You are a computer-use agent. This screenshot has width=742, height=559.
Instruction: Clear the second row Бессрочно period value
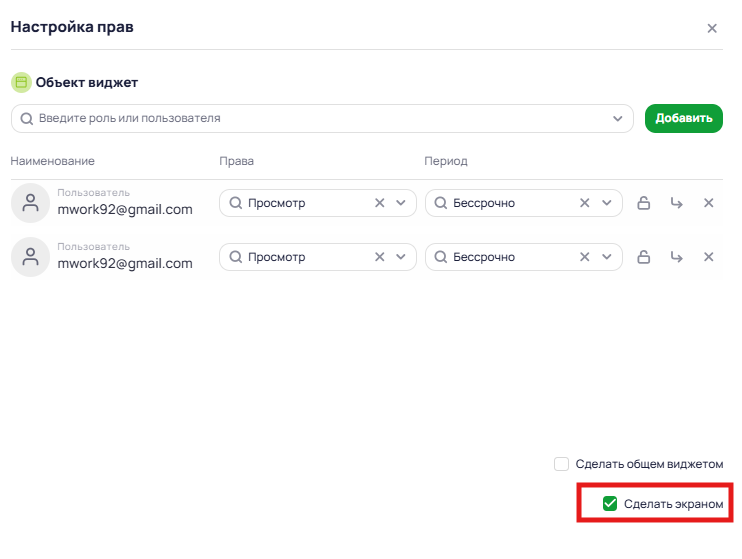585,257
